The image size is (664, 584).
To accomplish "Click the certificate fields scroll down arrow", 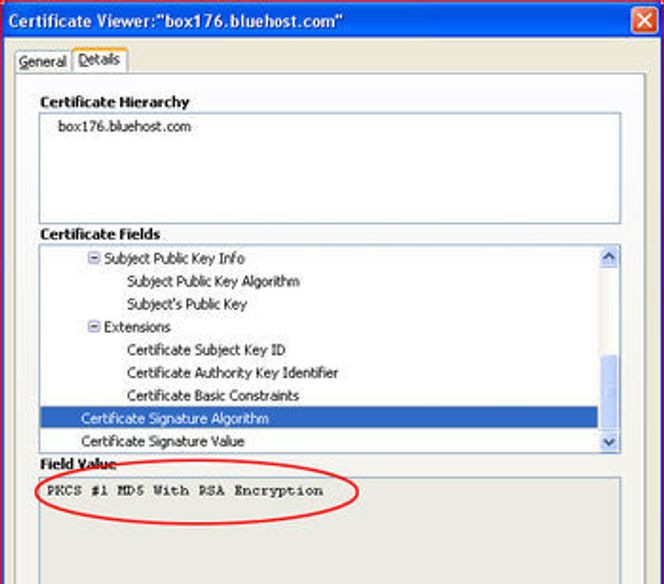I will pos(609,442).
